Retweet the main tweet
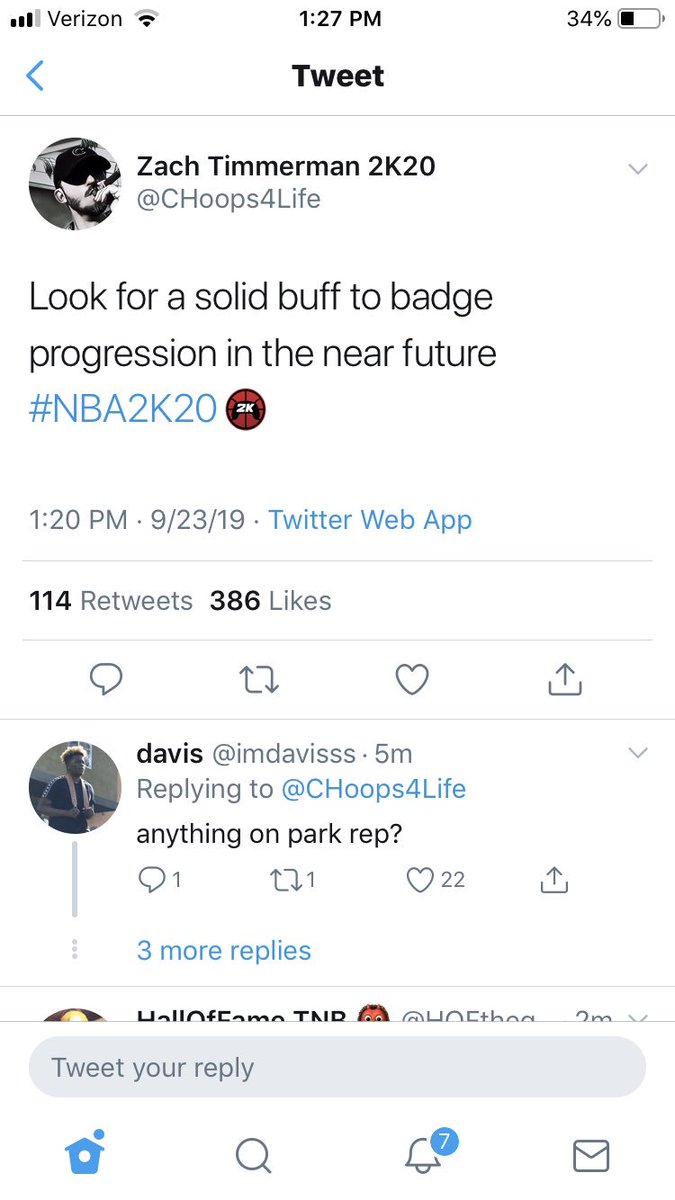 coord(260,680)
